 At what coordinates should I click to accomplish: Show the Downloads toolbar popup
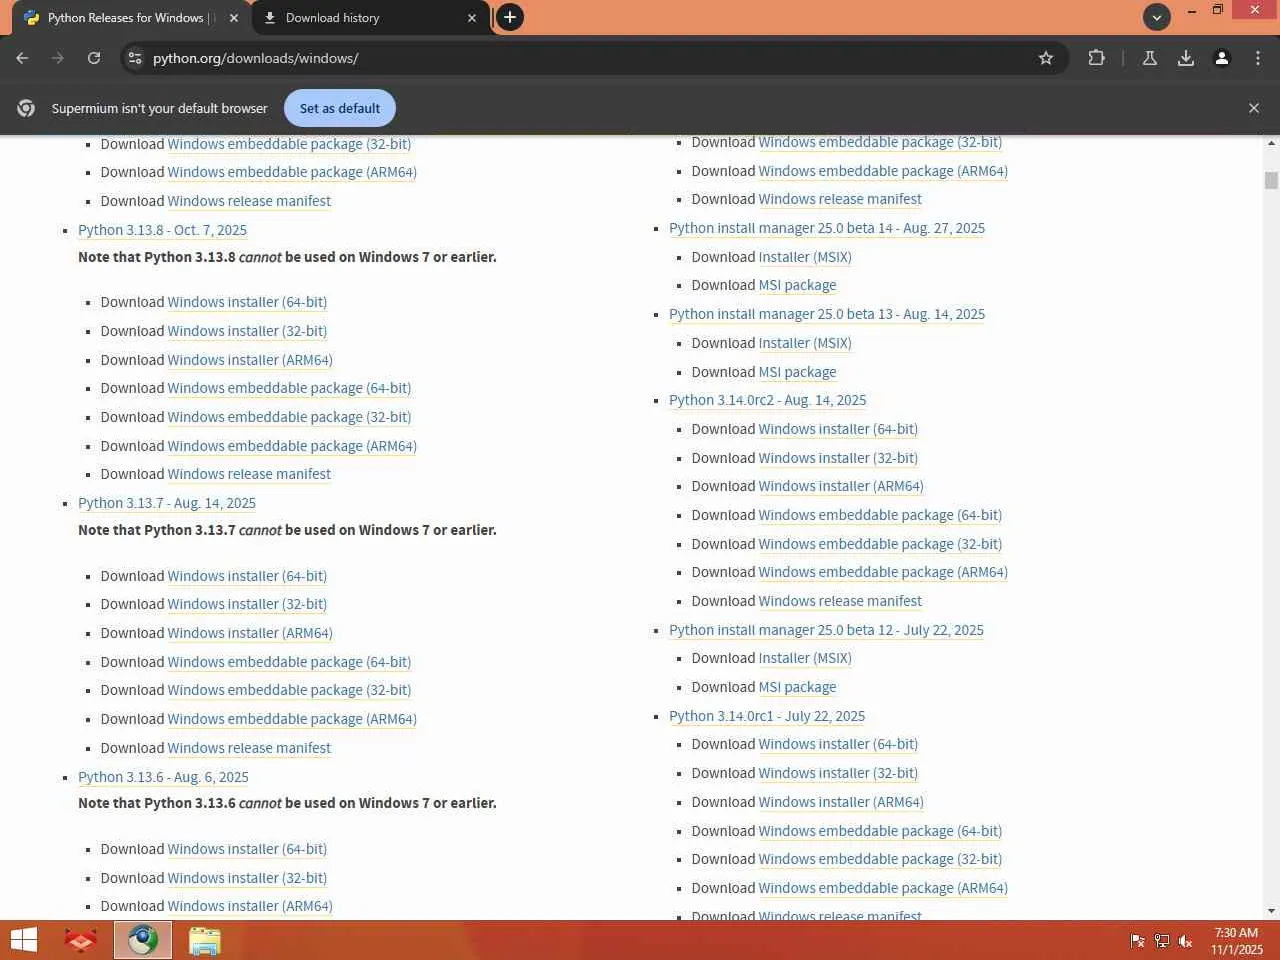coord(1186,58)
